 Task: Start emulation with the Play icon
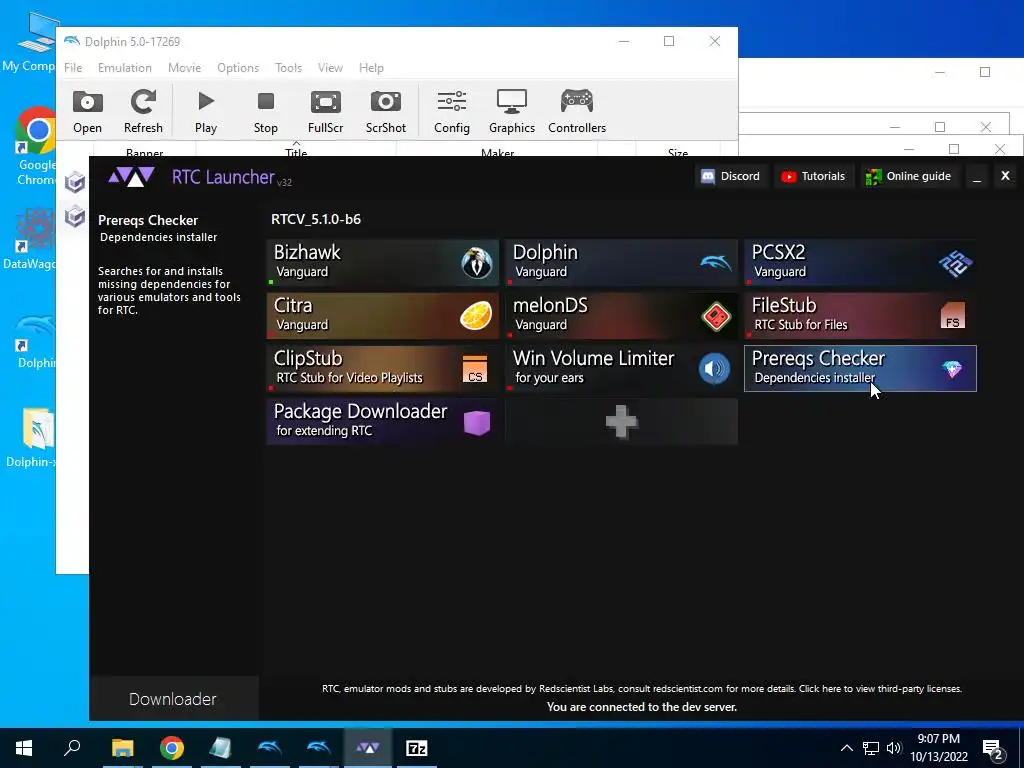point(206,111)
